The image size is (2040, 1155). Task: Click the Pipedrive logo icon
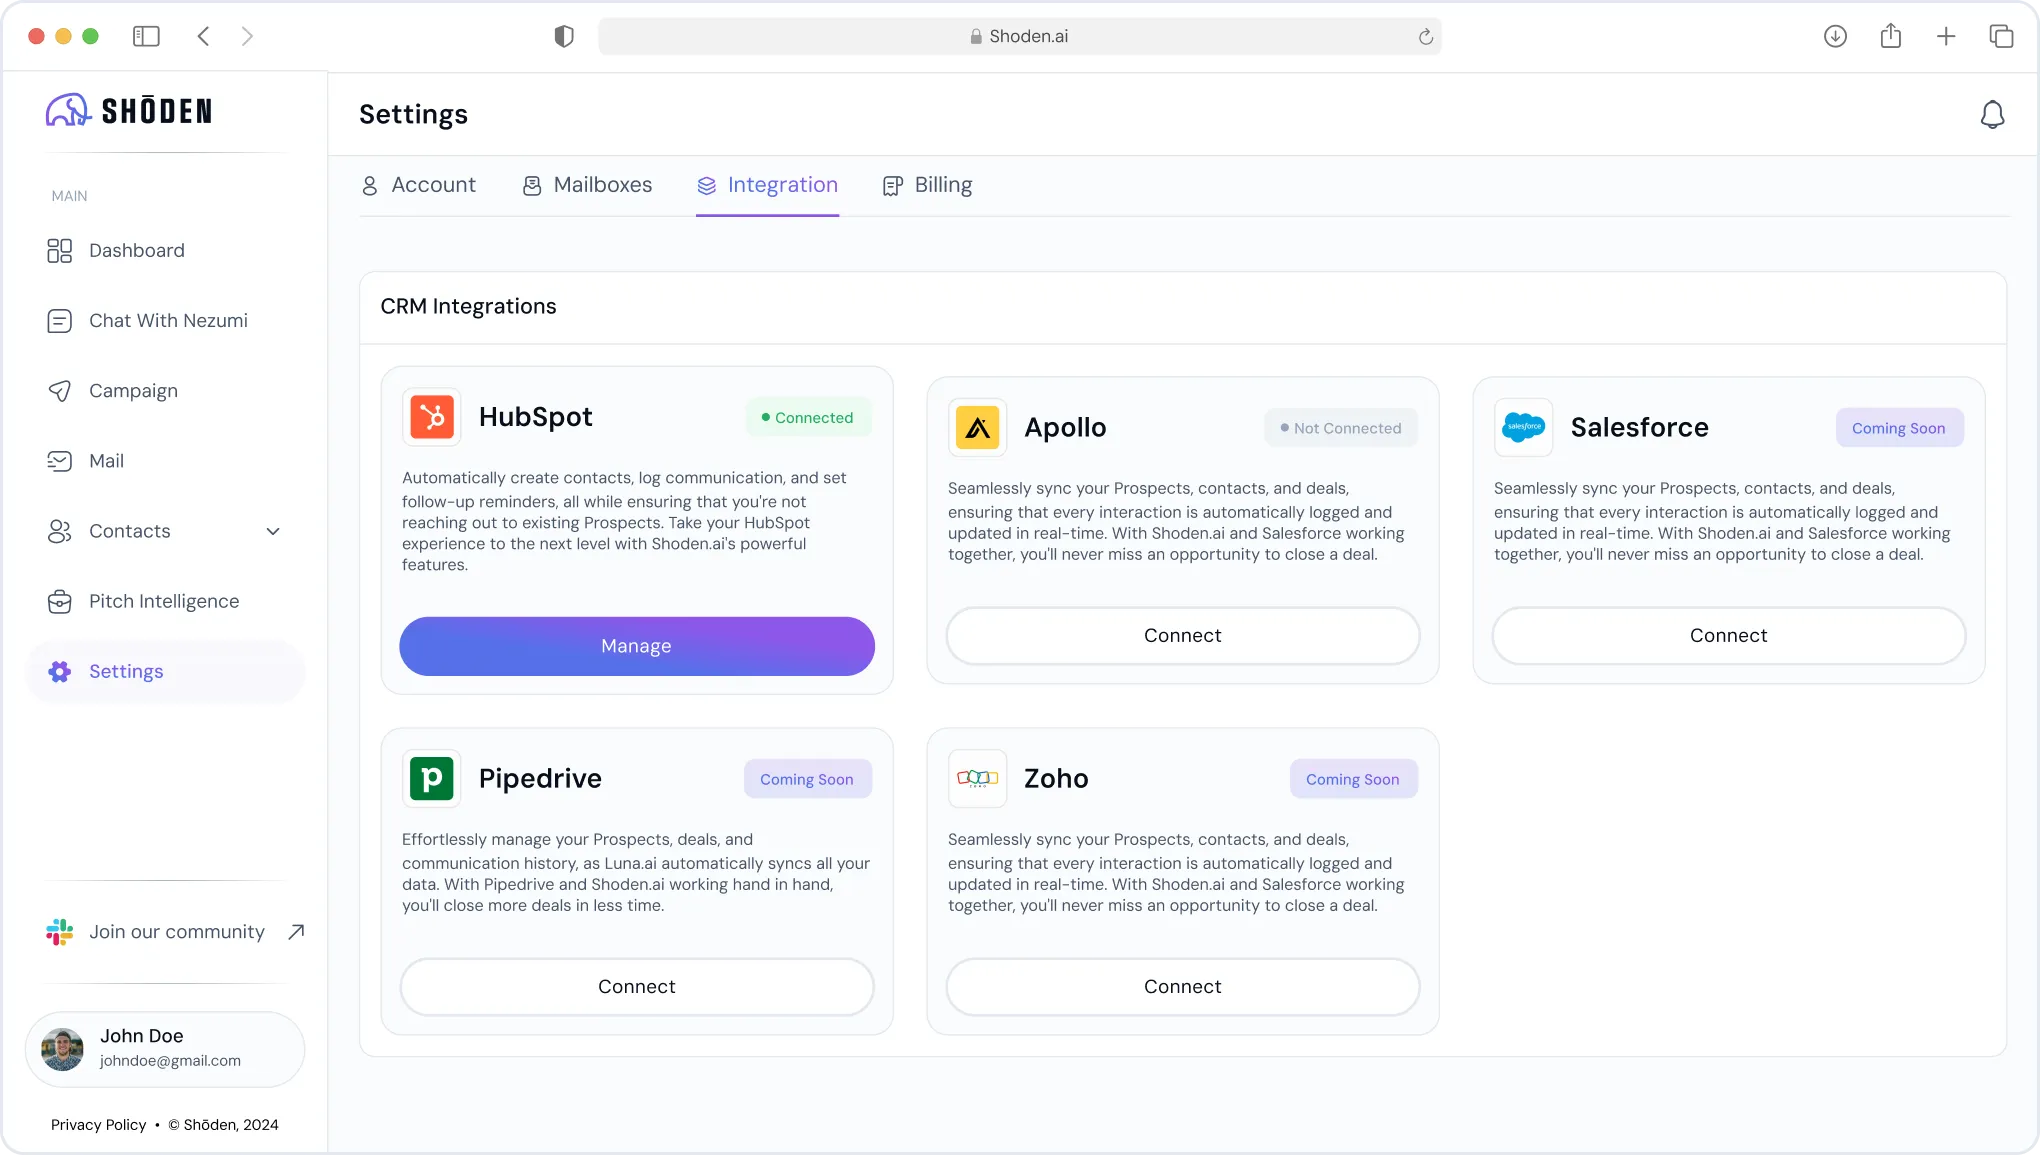point(432,778)
